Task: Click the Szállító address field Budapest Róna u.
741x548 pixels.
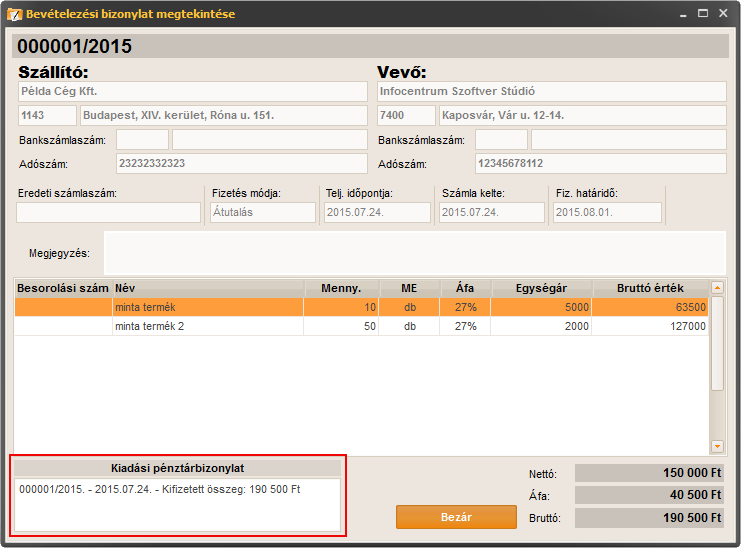Action: tap(224, 115)
